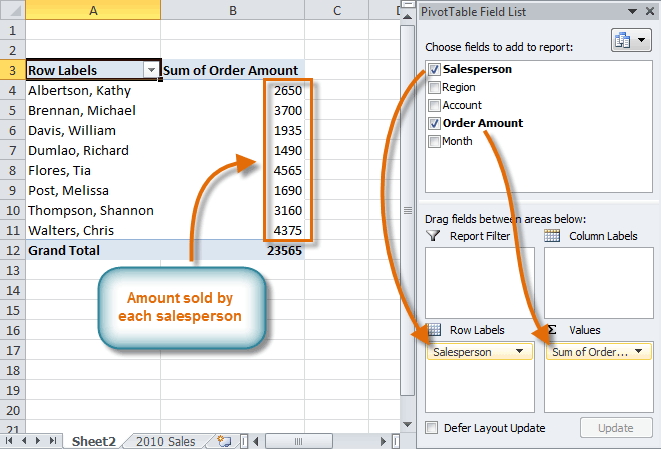Click the Update button

point(615,428)
